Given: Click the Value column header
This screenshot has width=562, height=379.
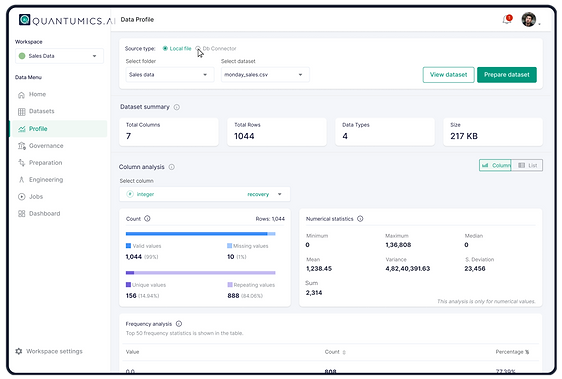Looking at the screenshot, I should tap(132, 352).
